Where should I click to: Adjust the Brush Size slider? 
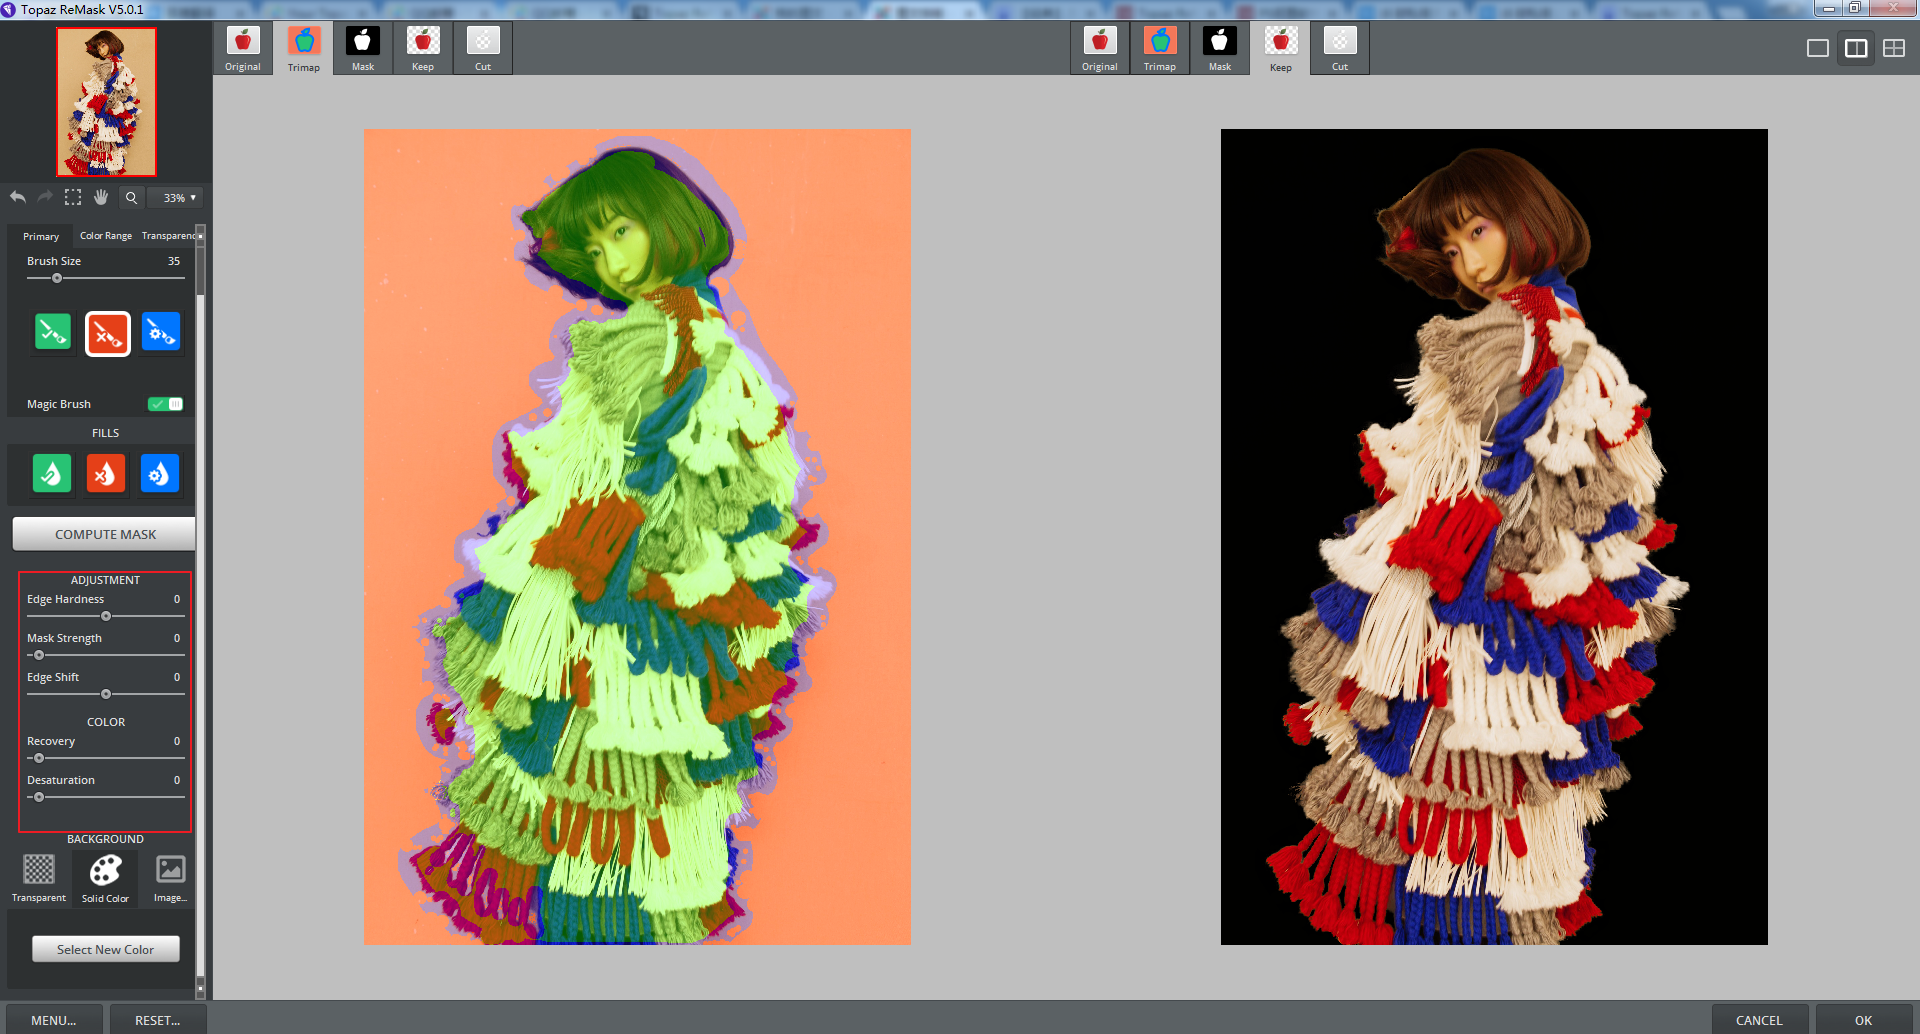click(x=106, y=278)
